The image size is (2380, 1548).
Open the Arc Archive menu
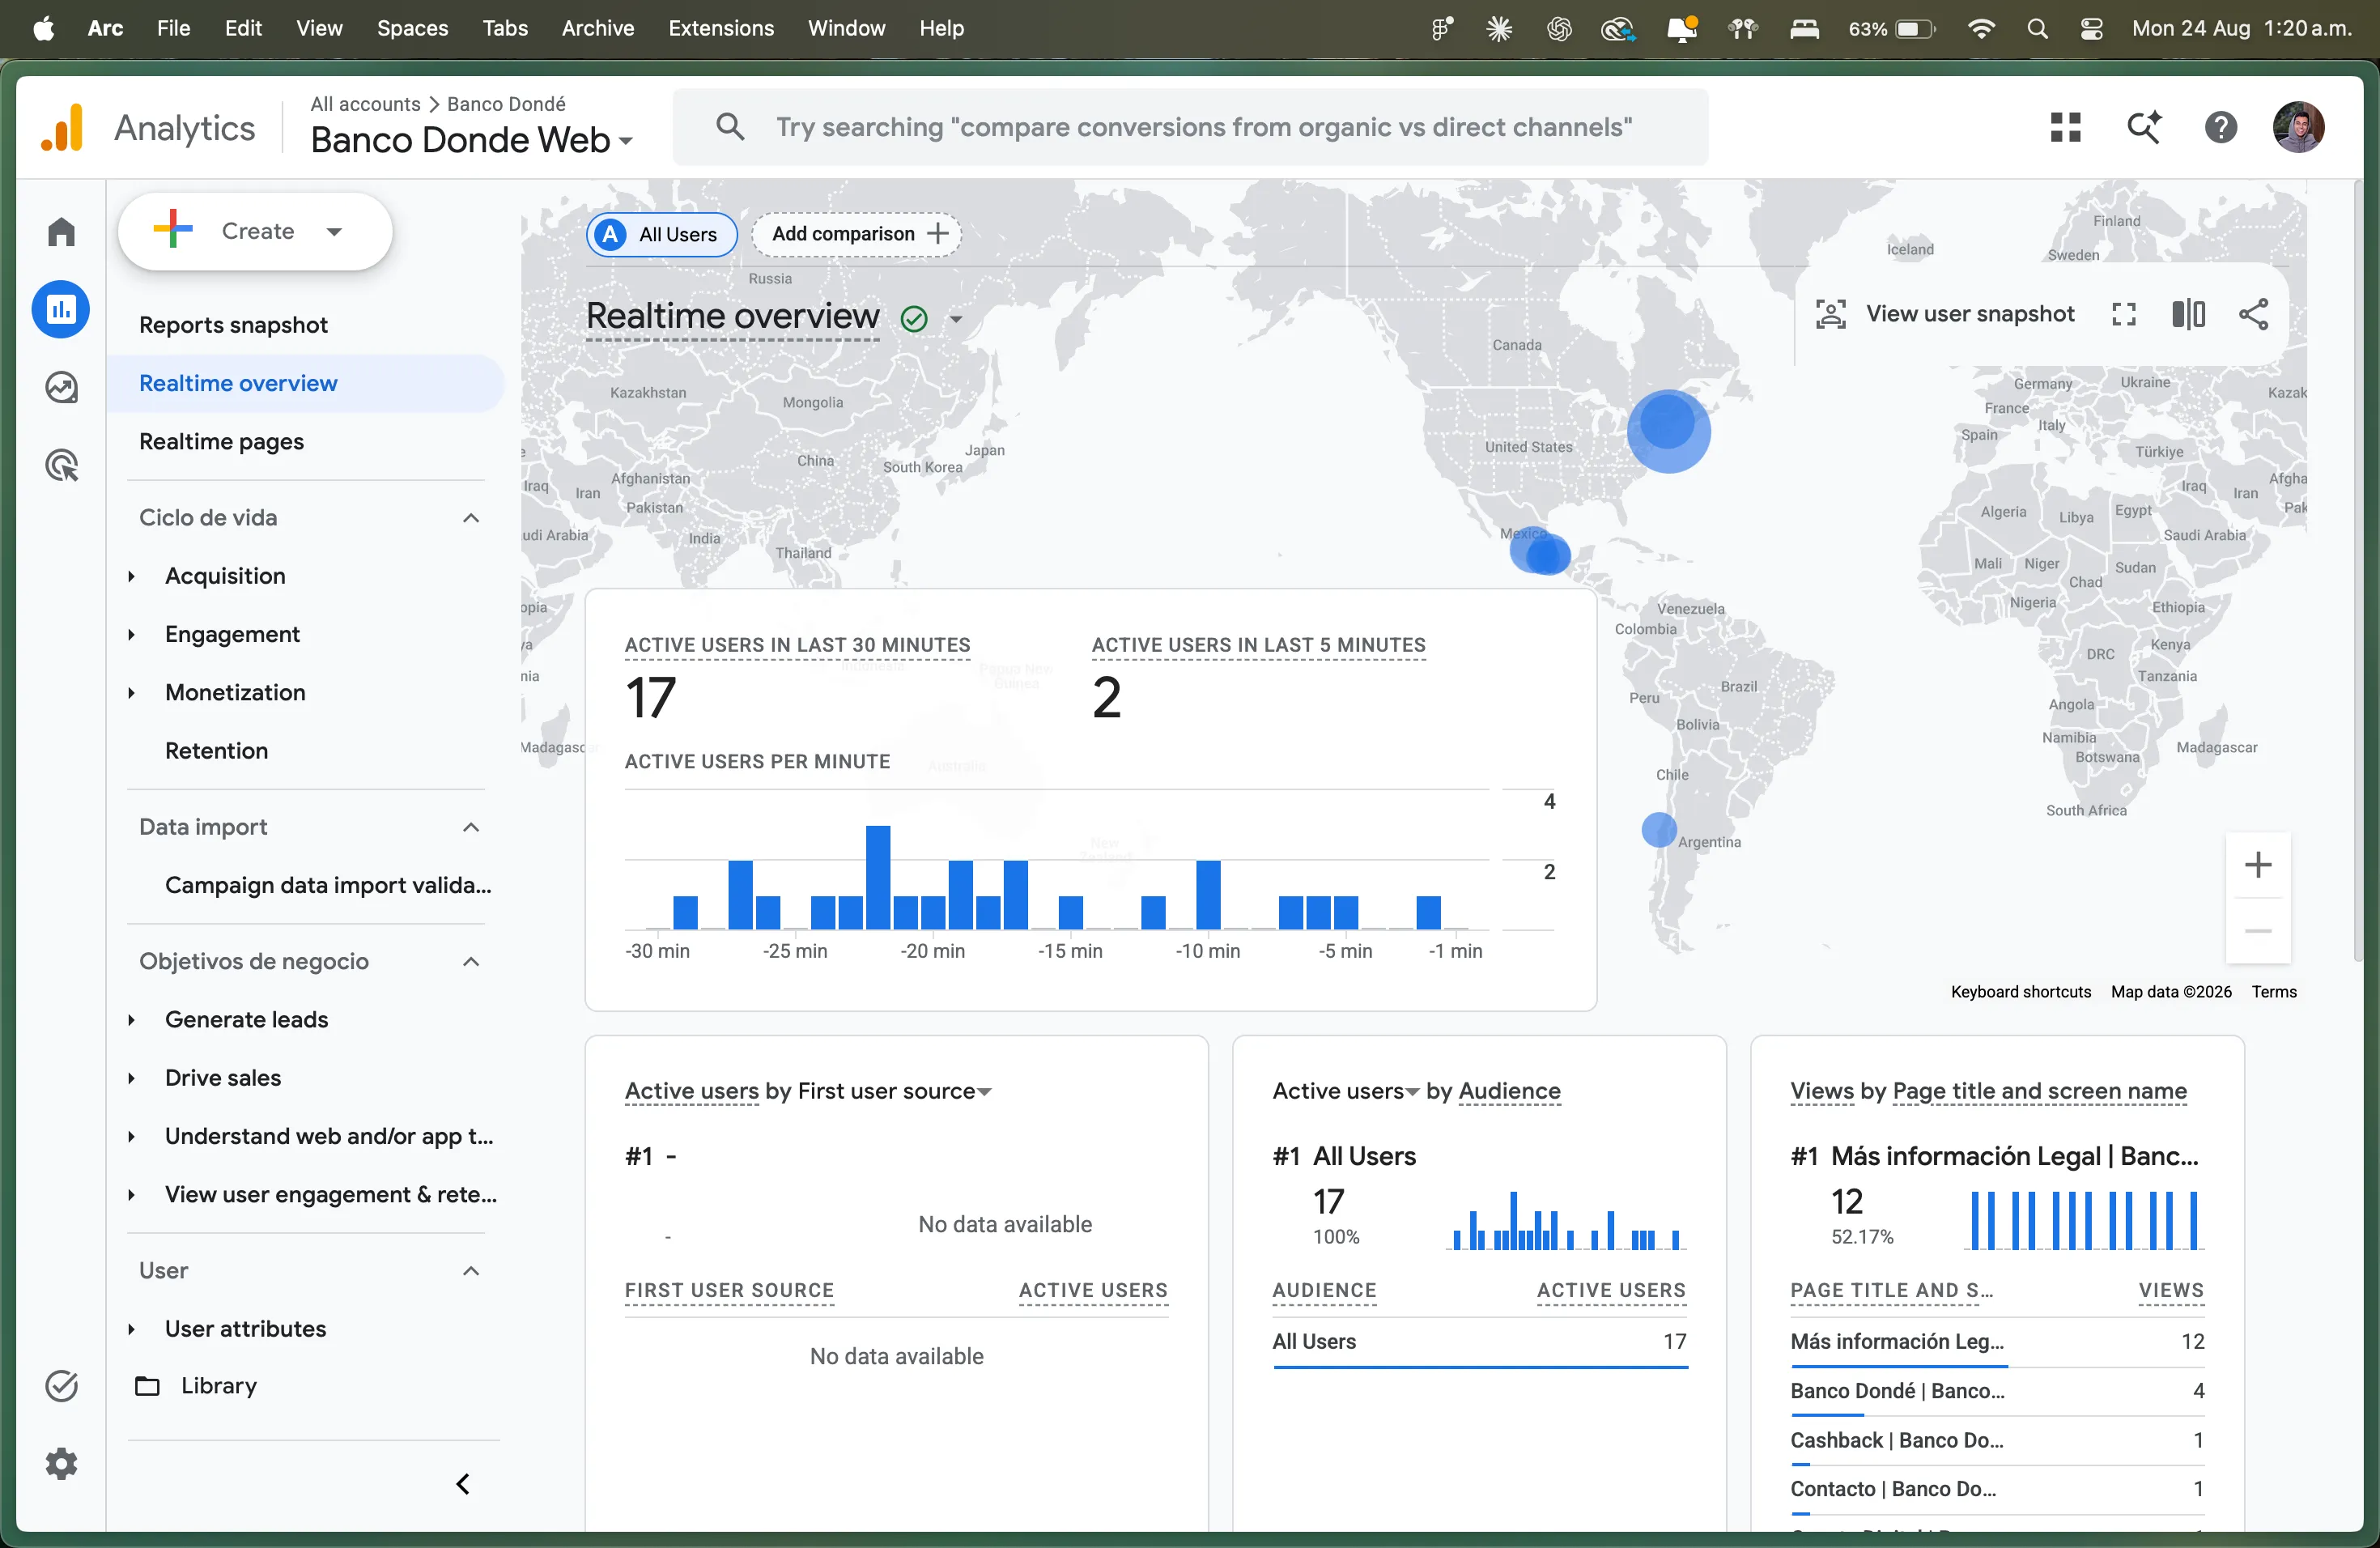click(597, 28)
